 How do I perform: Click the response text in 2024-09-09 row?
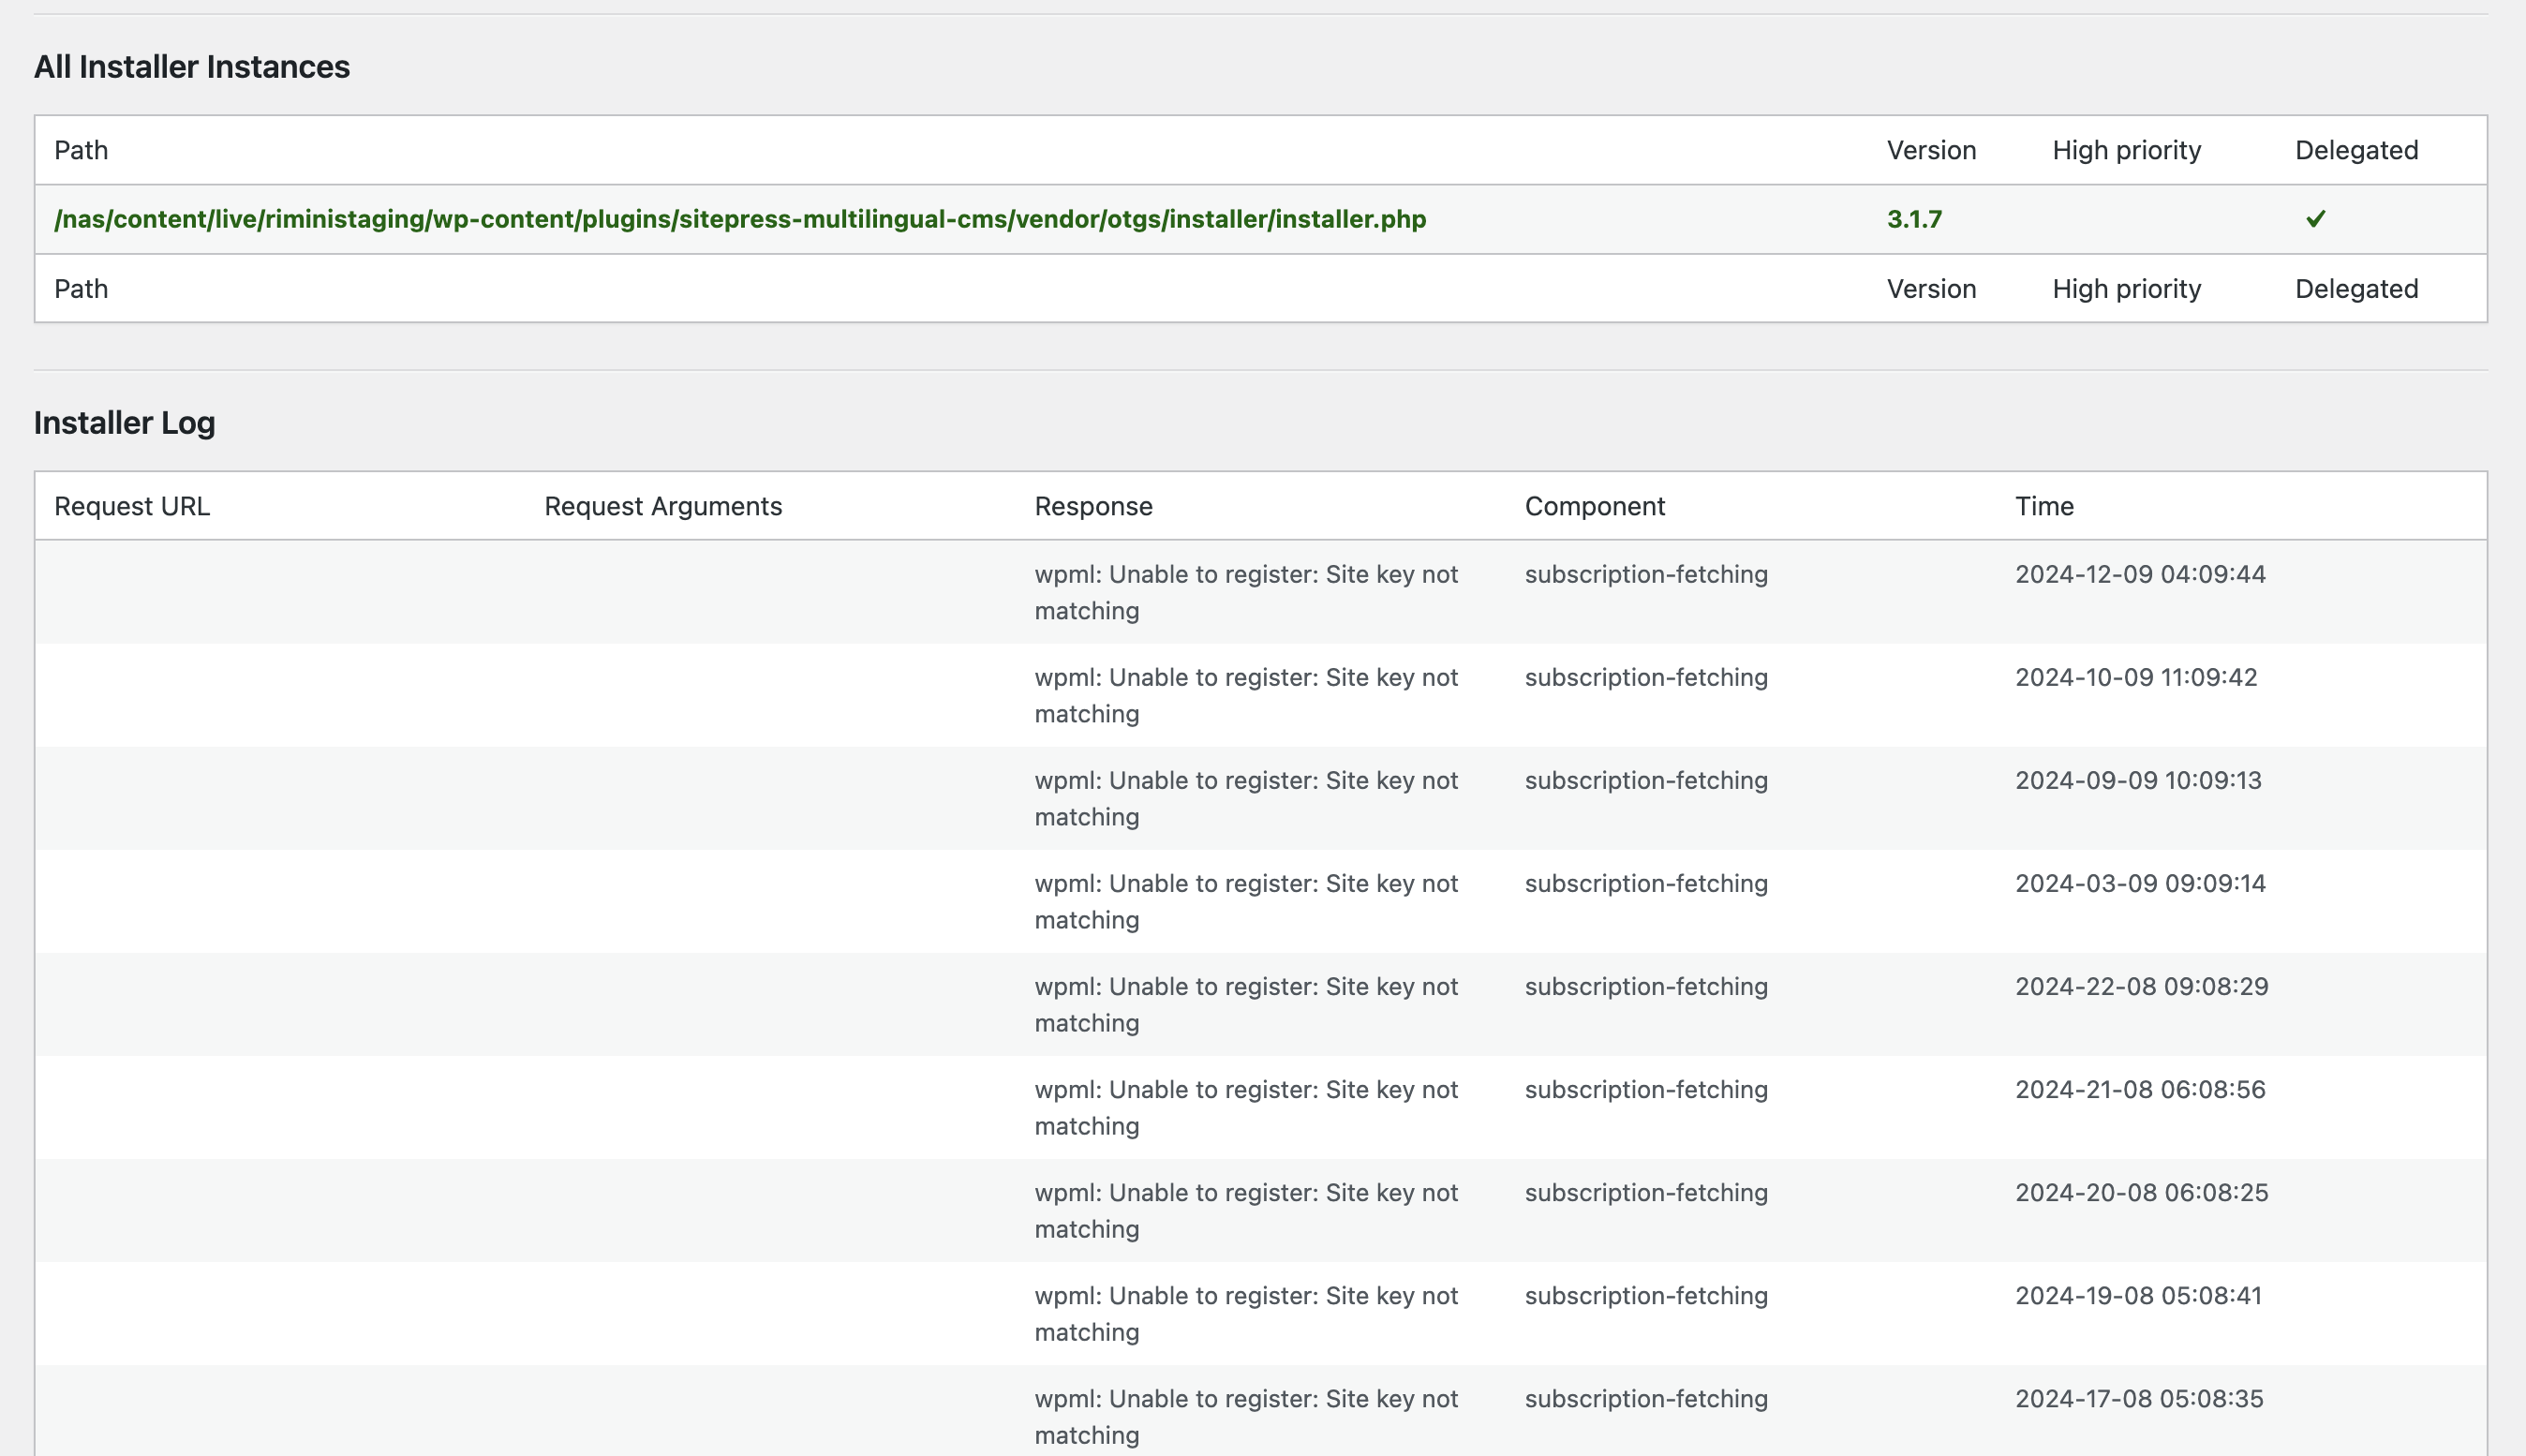(1245, 798)
